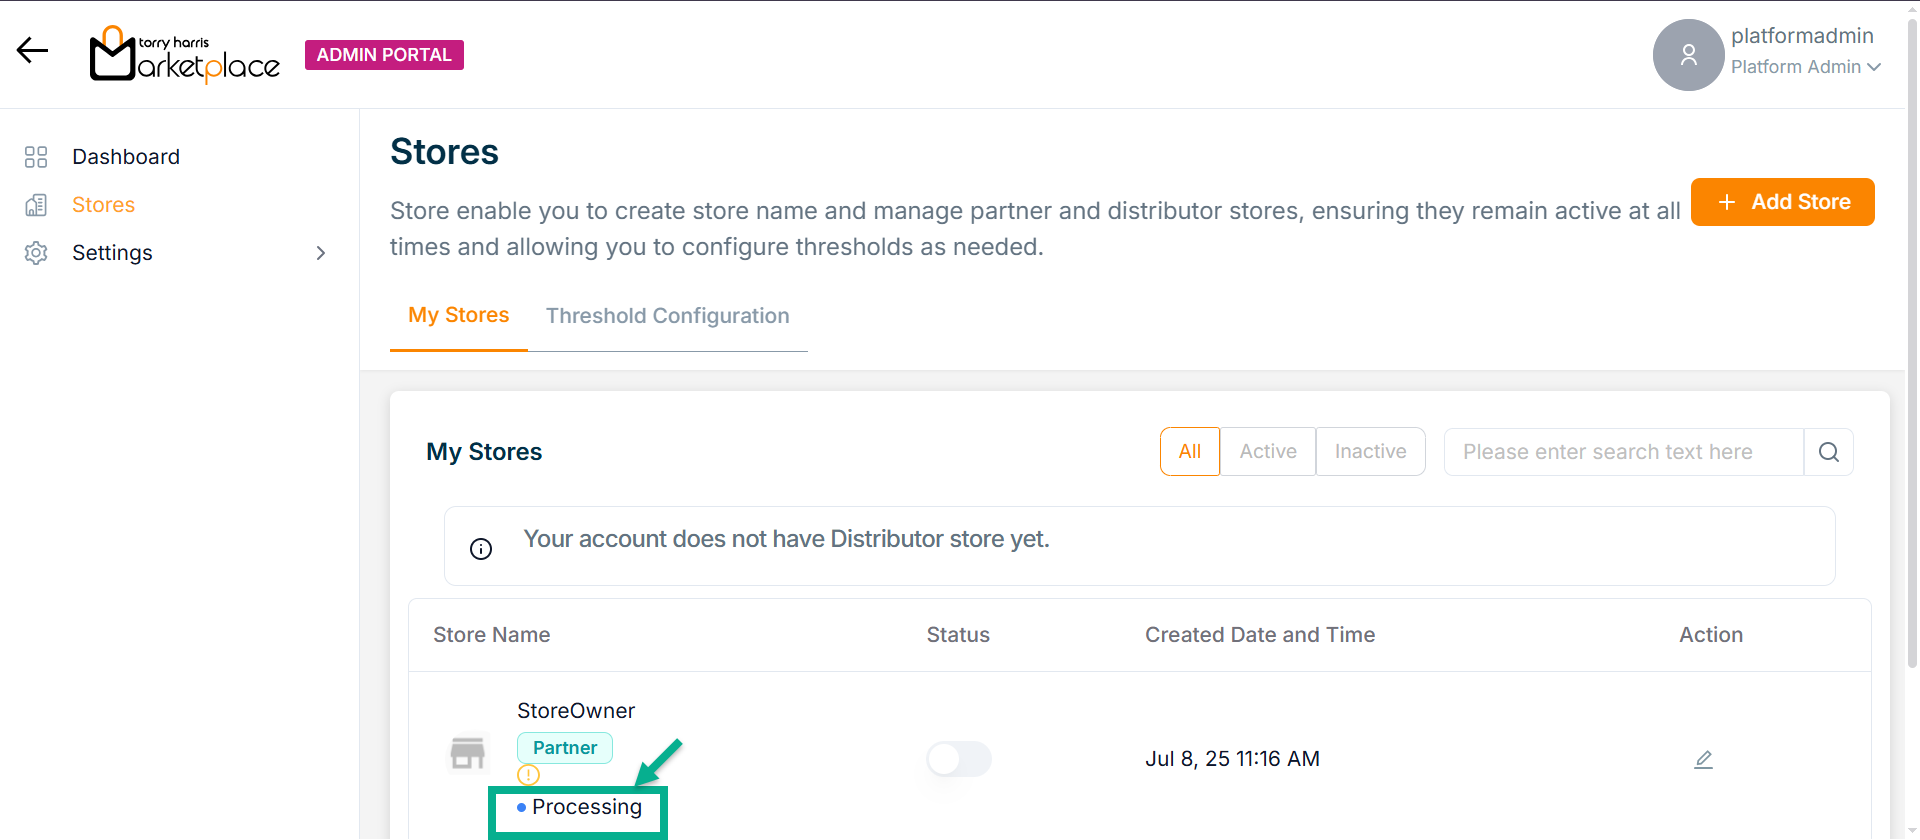The width and height of the screenshot is (1920, 840).
Task: Select the All filter option
Action: click(1189, 452)
